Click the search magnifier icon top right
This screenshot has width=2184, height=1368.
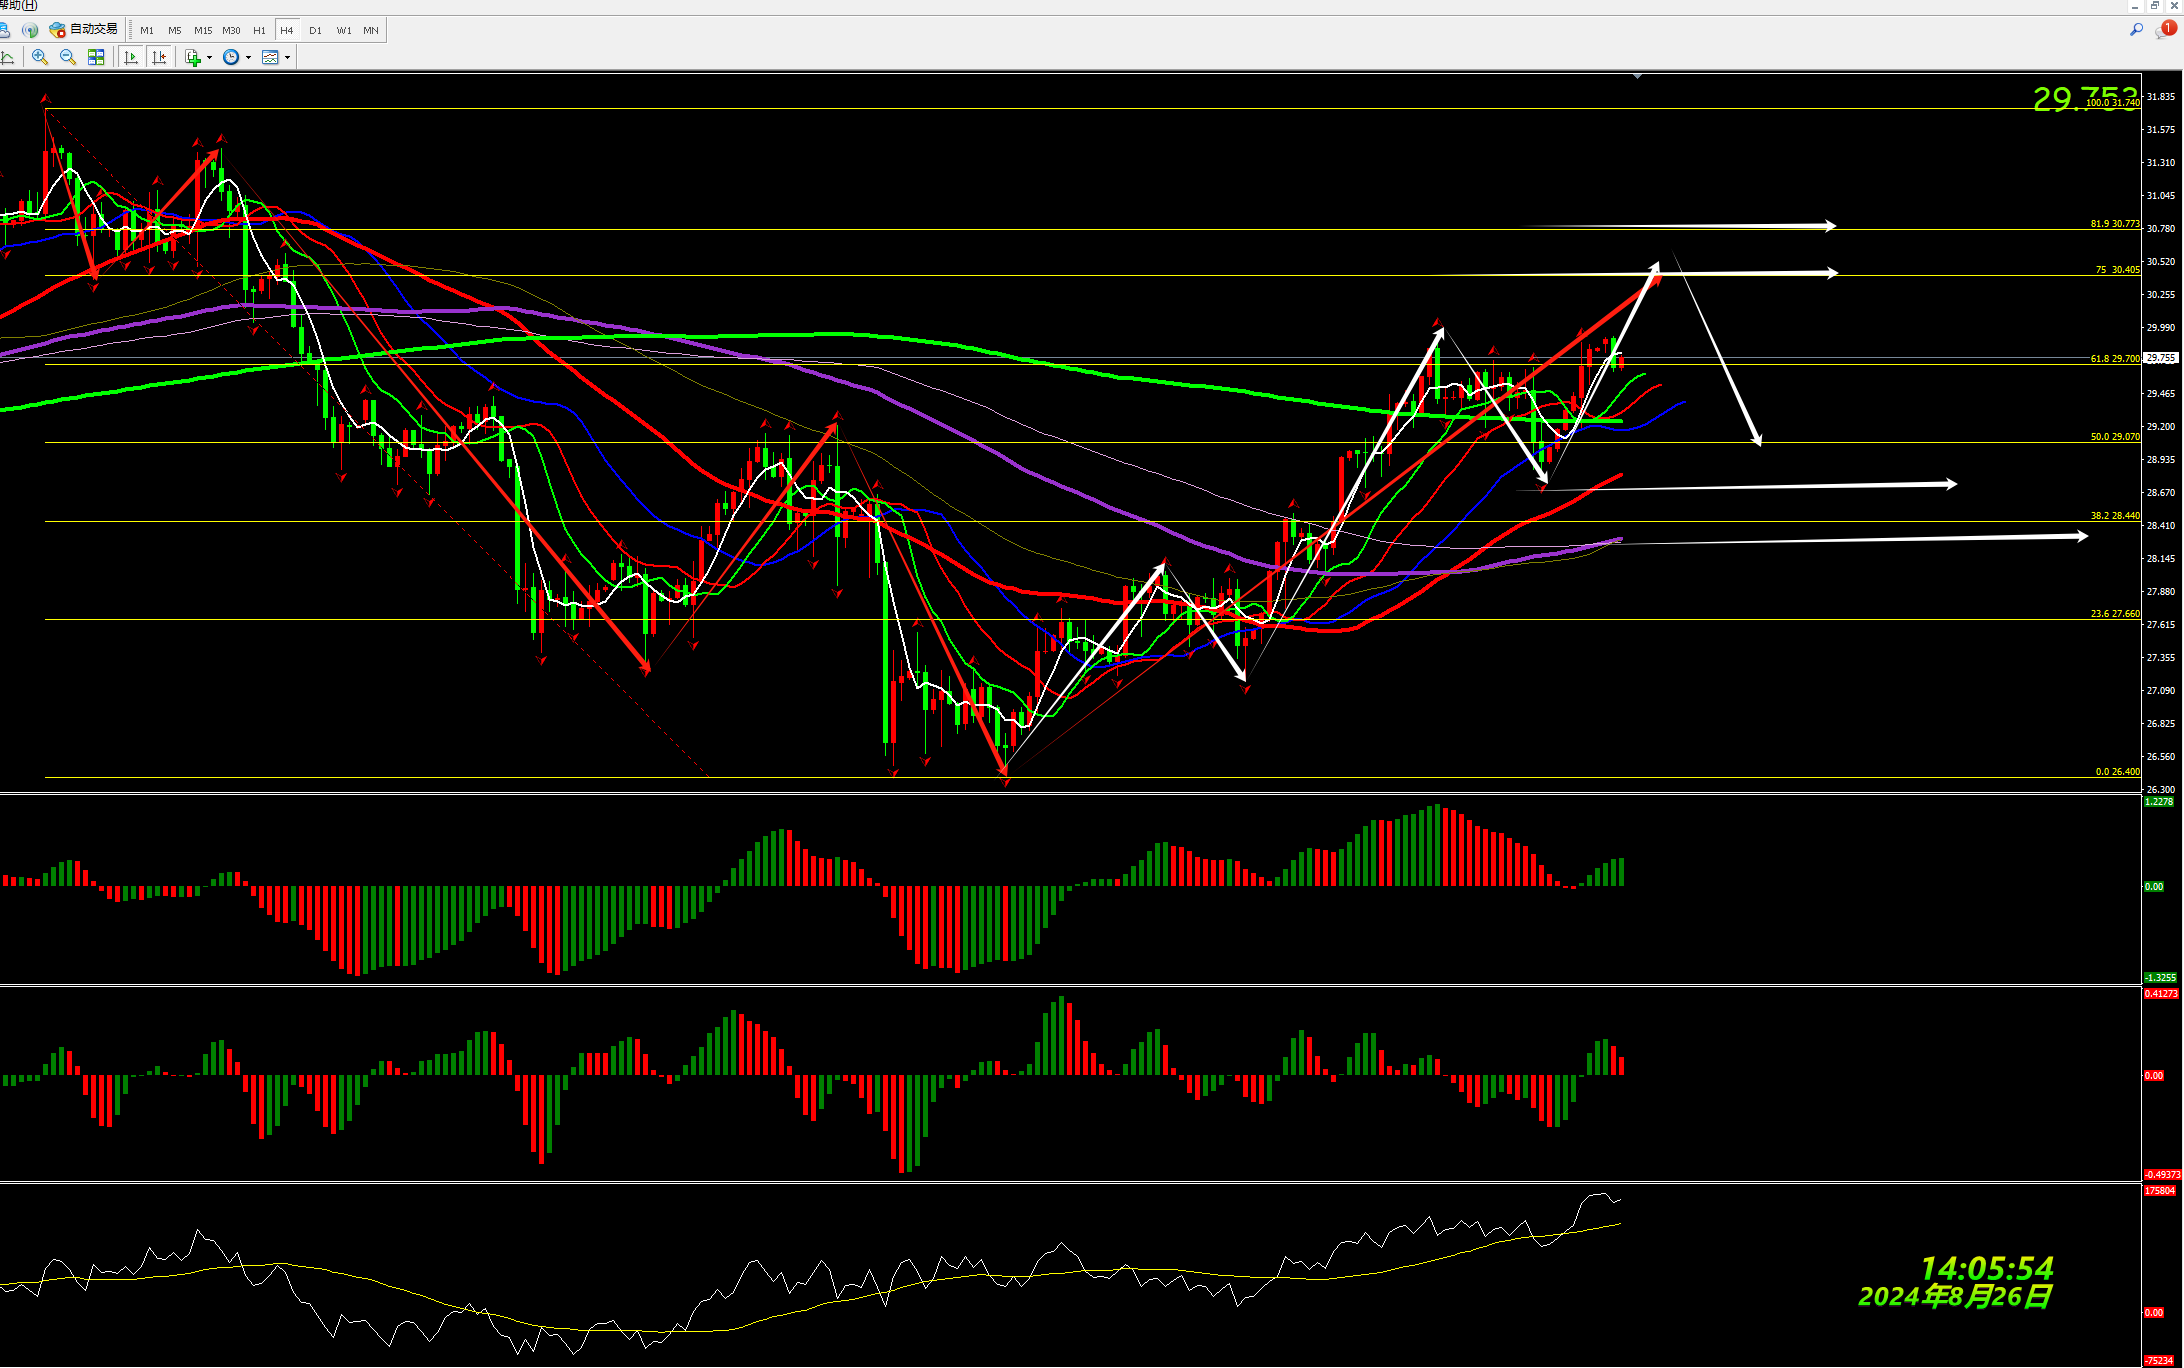2136,30
